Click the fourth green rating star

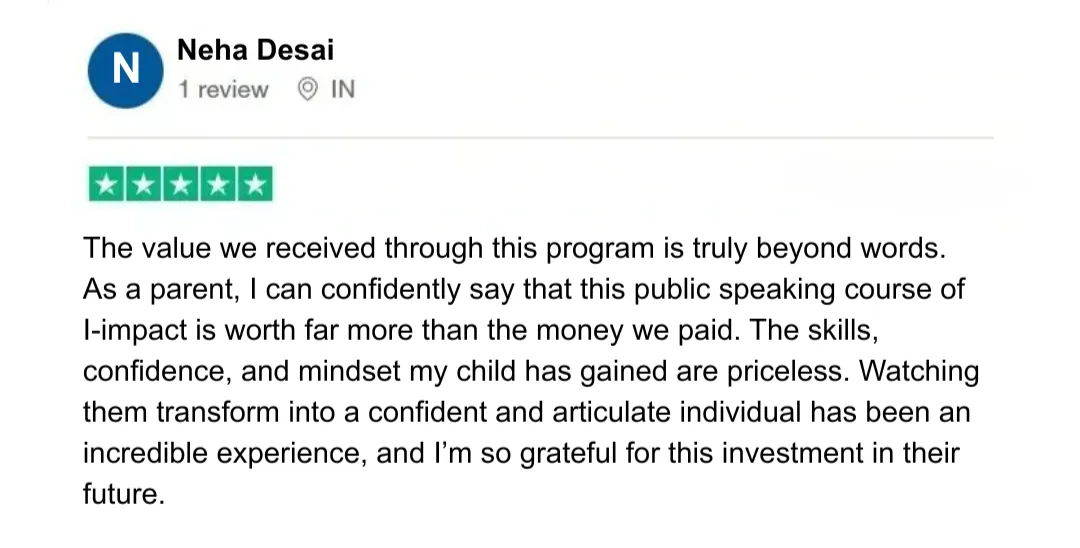coord(218,185)
